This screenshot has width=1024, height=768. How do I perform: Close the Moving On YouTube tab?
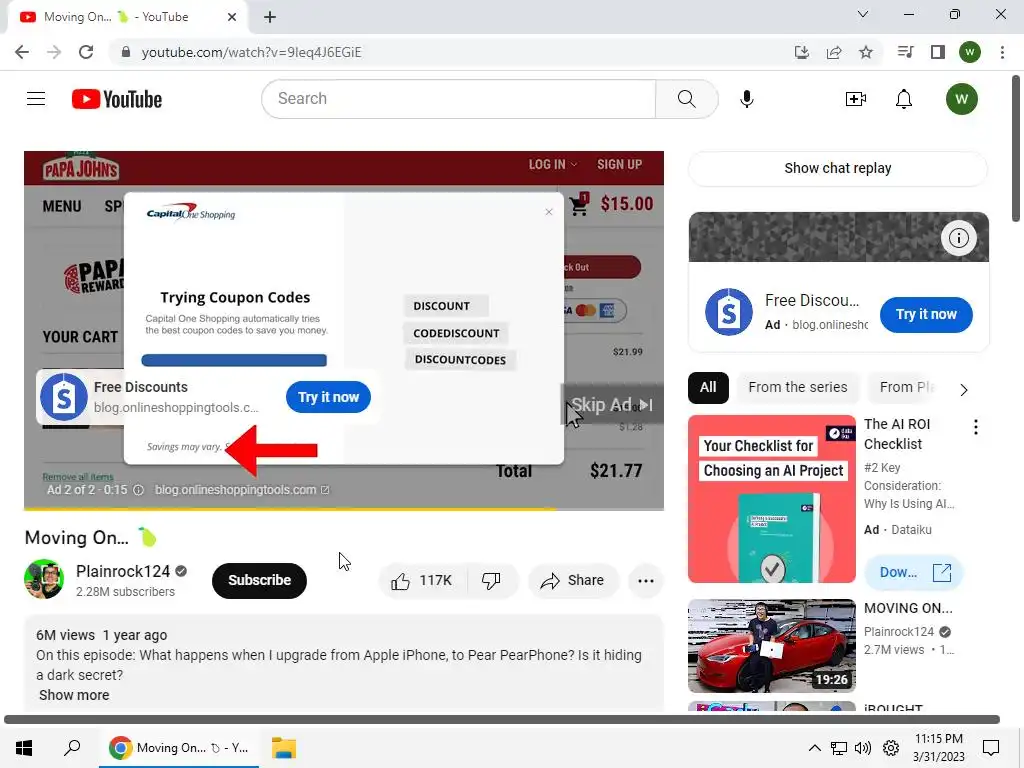coord(232,17)
